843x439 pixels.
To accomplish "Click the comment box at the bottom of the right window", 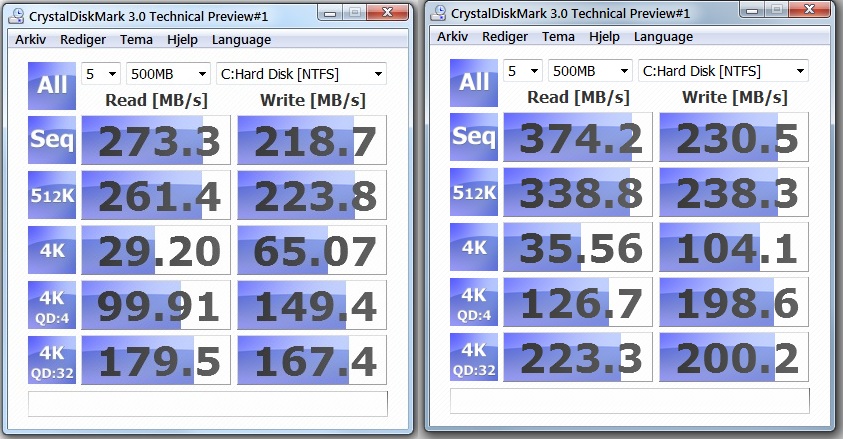I will 630,401.
